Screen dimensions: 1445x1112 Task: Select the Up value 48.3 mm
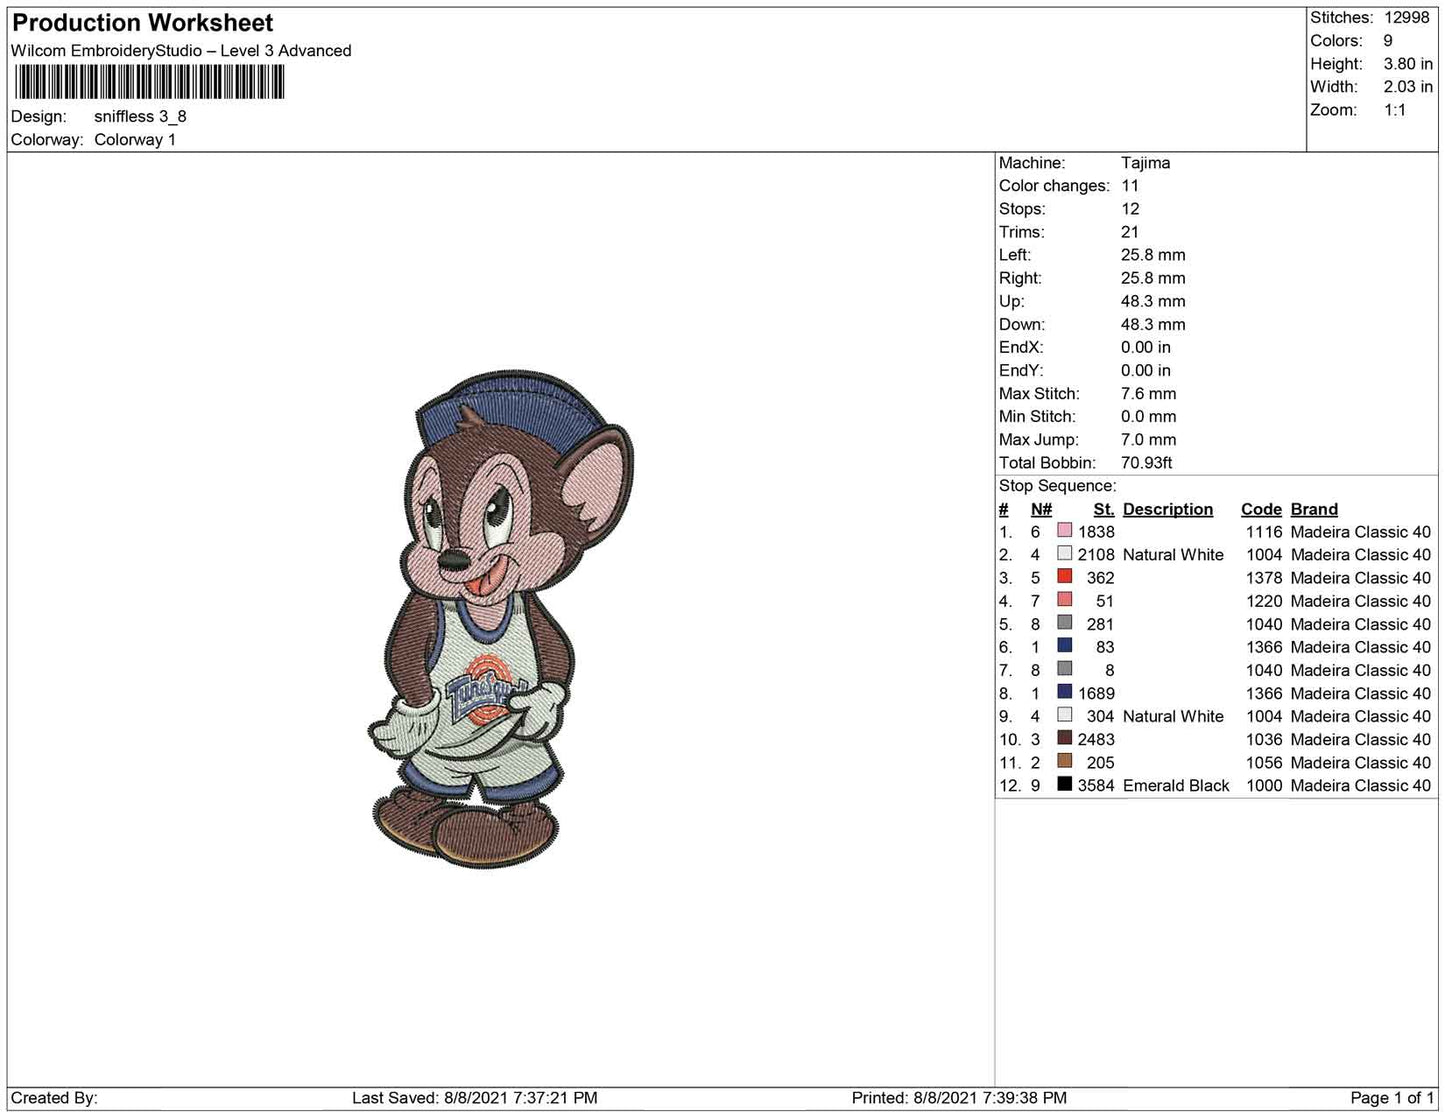tap(1153, 301)
